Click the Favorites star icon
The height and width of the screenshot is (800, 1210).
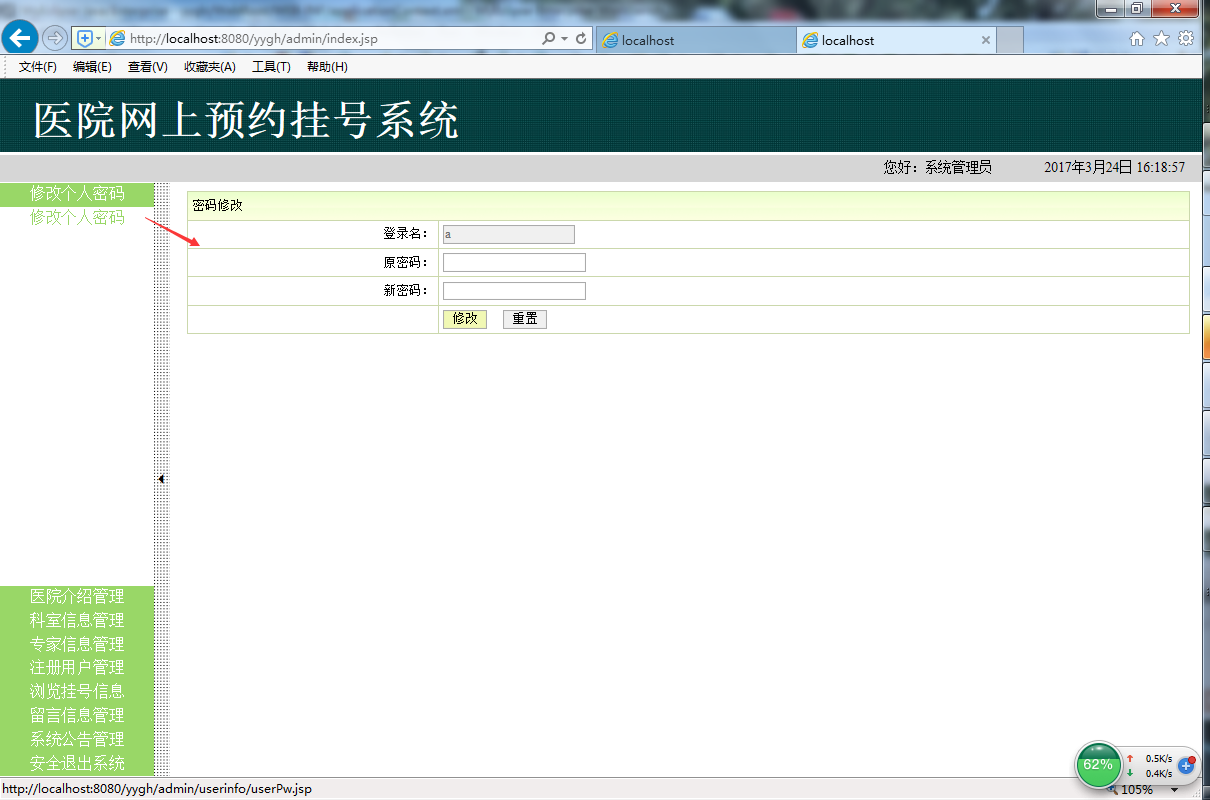1161,38
